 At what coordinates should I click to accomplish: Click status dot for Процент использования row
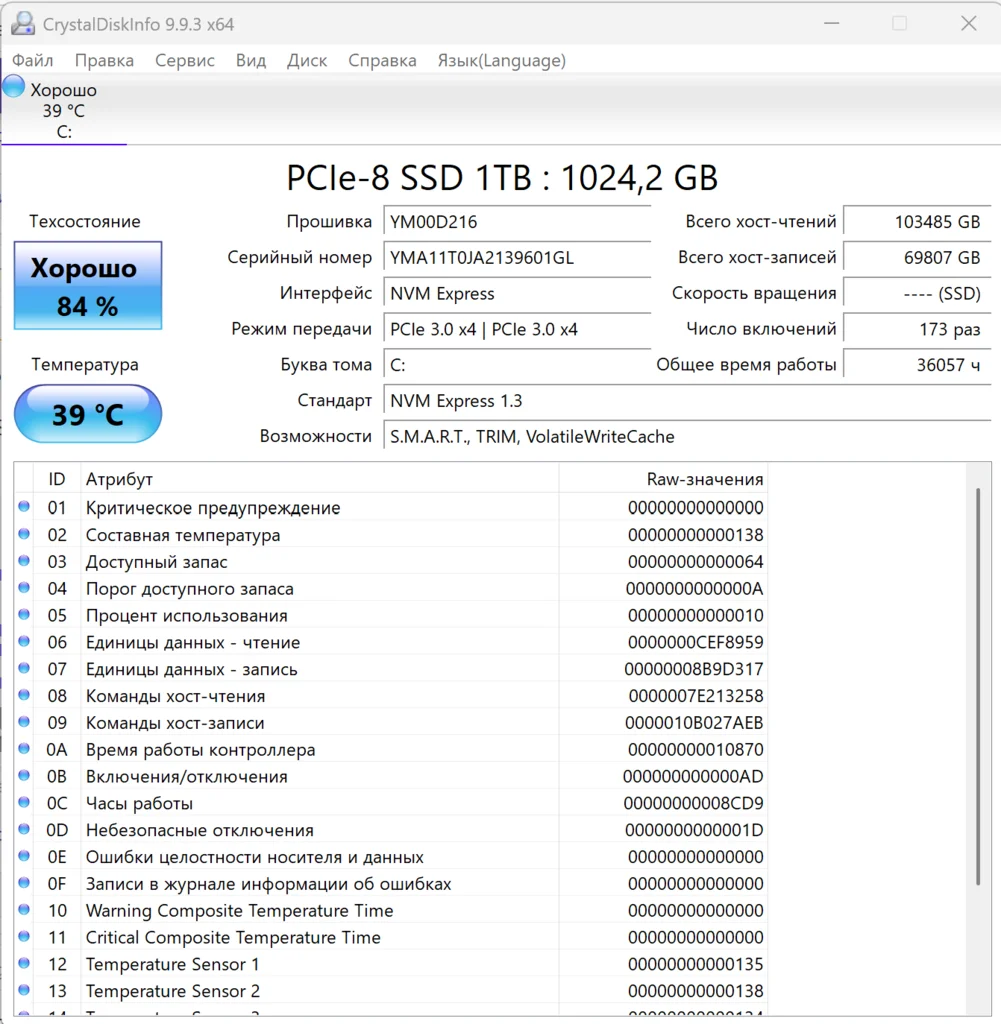tap(24, 615)
